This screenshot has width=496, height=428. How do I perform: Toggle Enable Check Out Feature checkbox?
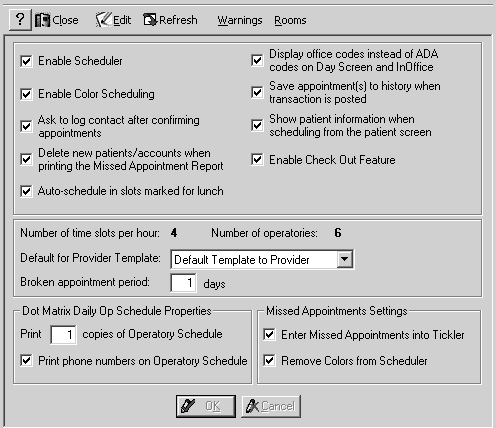(x=257, y=160)
